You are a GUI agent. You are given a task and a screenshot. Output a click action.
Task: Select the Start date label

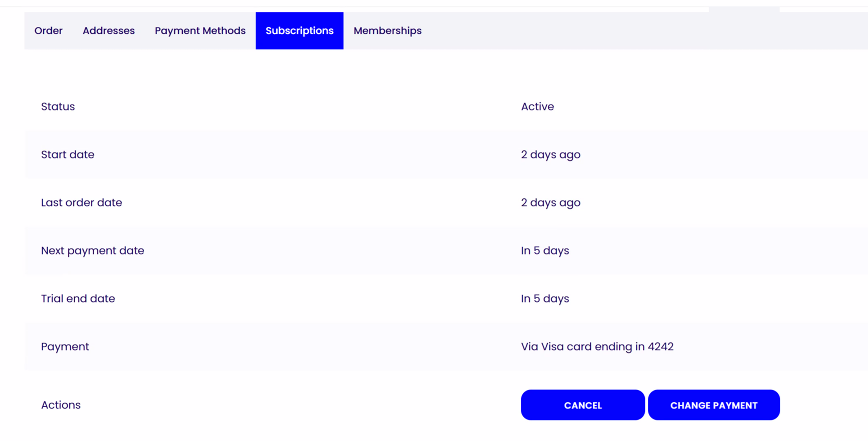(x=68, y=155)
